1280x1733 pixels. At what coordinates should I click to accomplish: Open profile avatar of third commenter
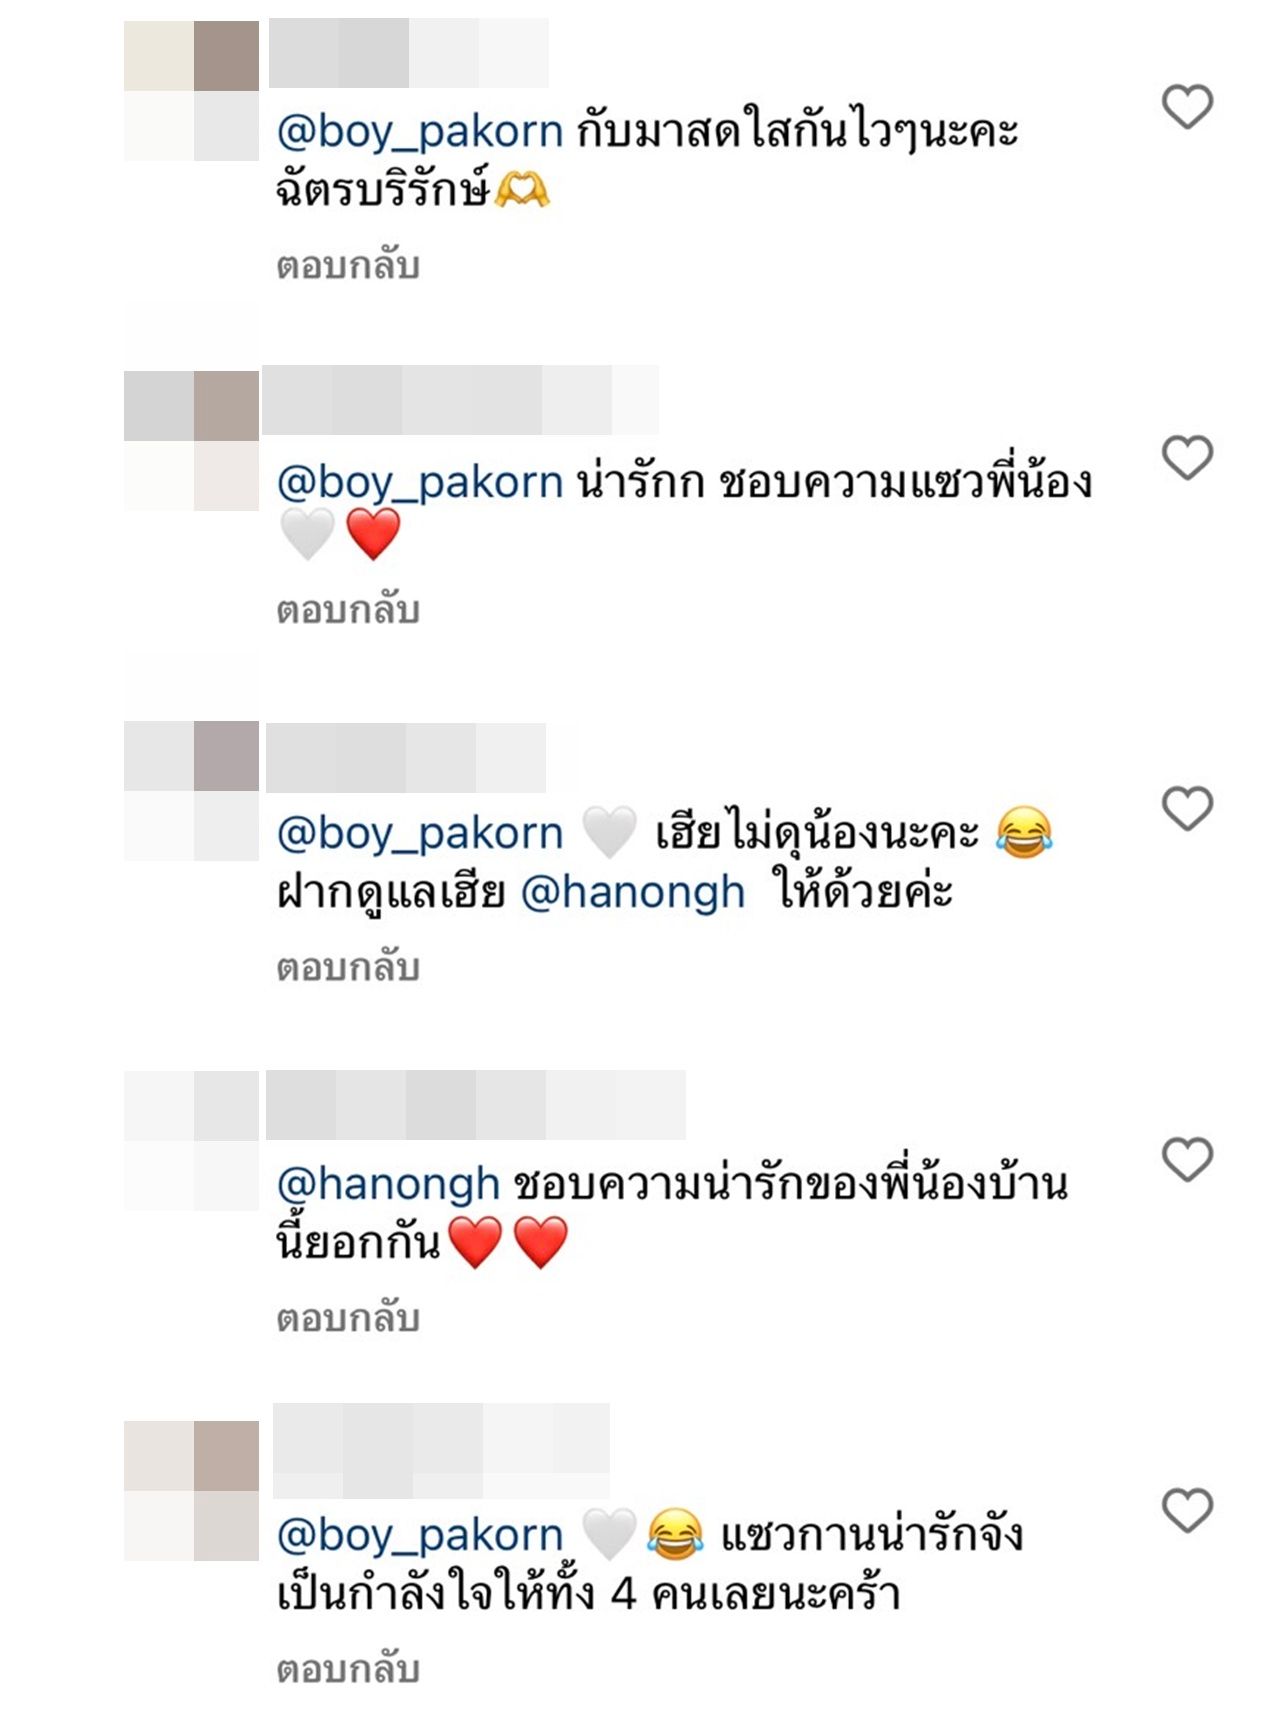click(x=191, y=791)
